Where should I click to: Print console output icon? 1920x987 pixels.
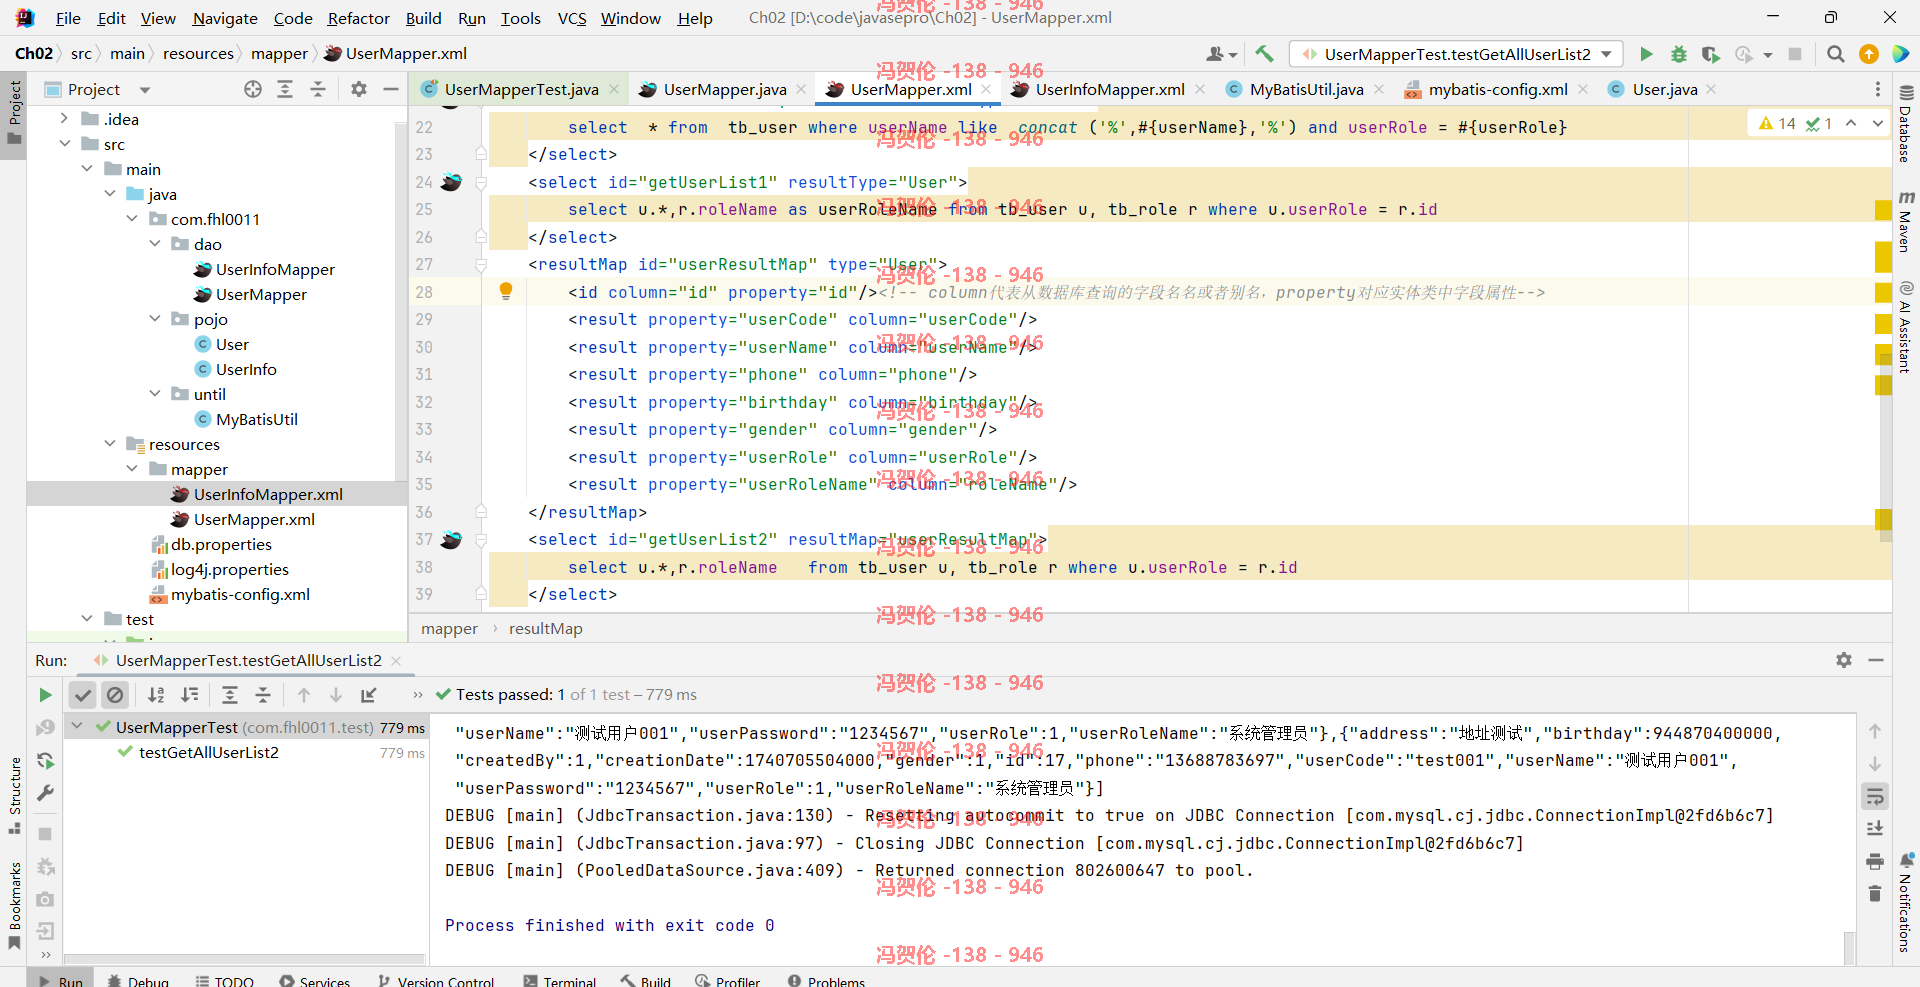click(x=1875, y=861)
